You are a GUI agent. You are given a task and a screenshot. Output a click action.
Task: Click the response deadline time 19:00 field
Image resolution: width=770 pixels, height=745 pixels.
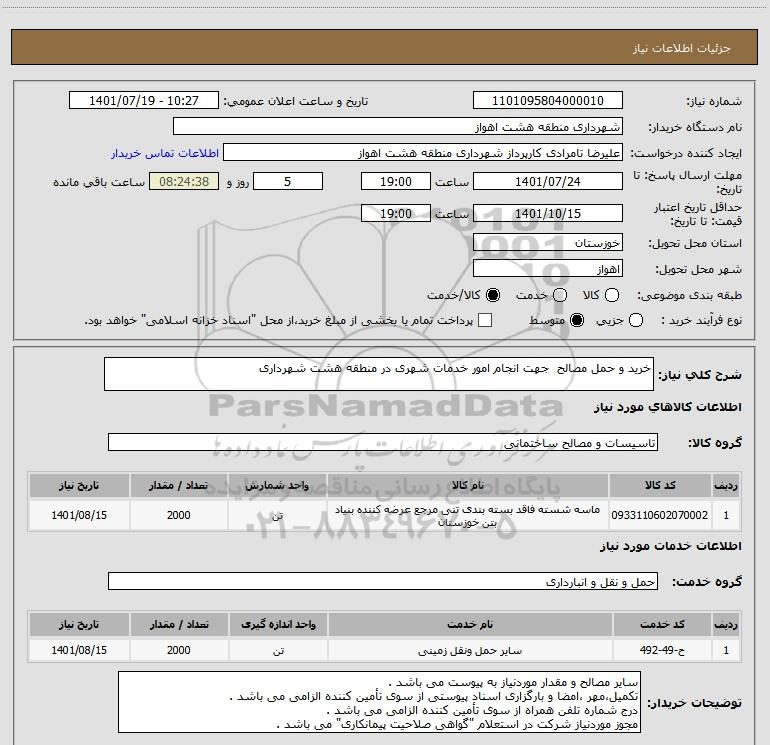(396, 181)
